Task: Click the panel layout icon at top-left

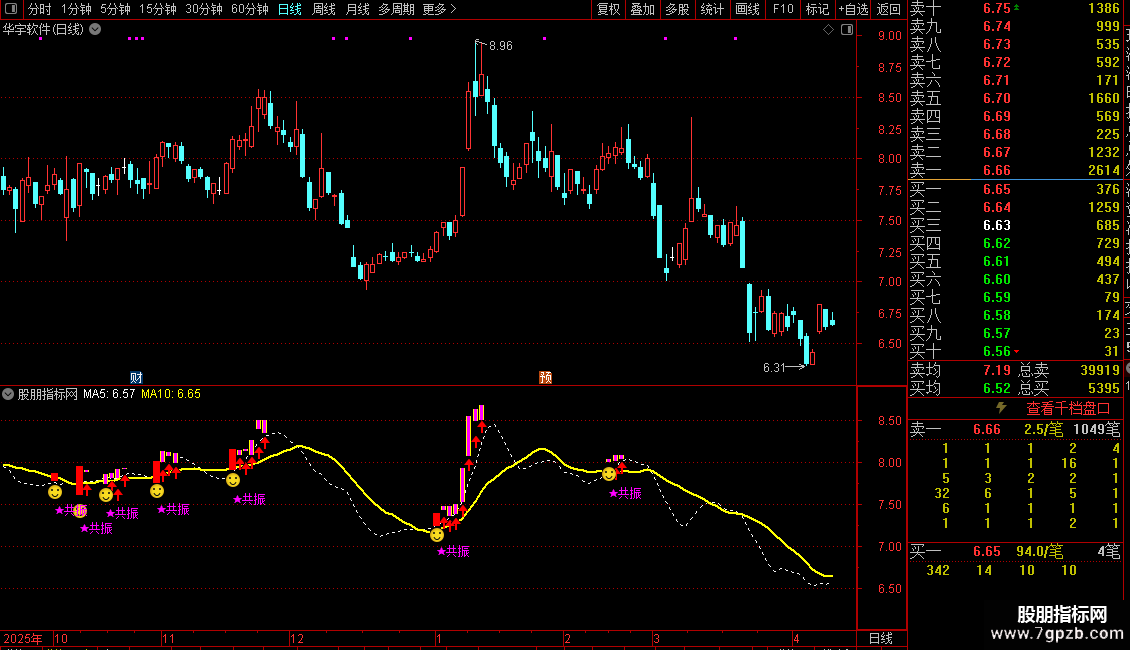Action: (12, 9)
